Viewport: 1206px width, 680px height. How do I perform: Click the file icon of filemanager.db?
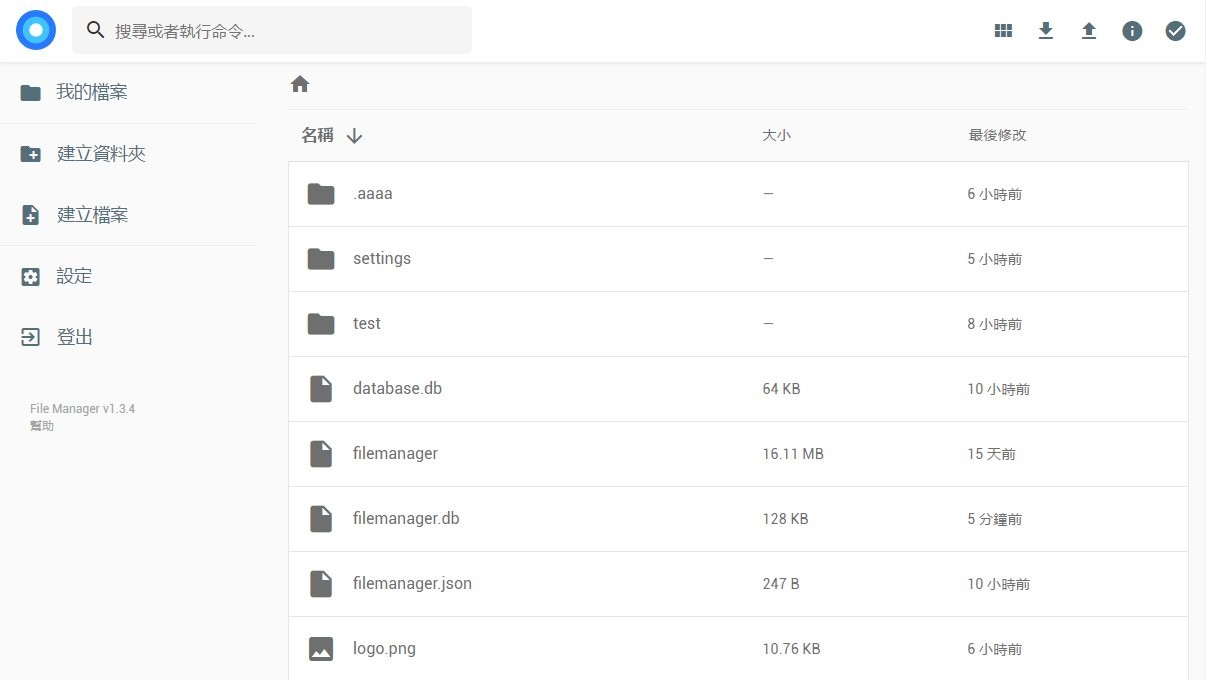[321, 519]
